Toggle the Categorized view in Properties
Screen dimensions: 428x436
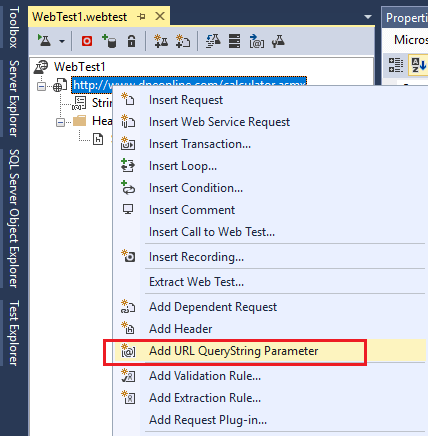396,65
